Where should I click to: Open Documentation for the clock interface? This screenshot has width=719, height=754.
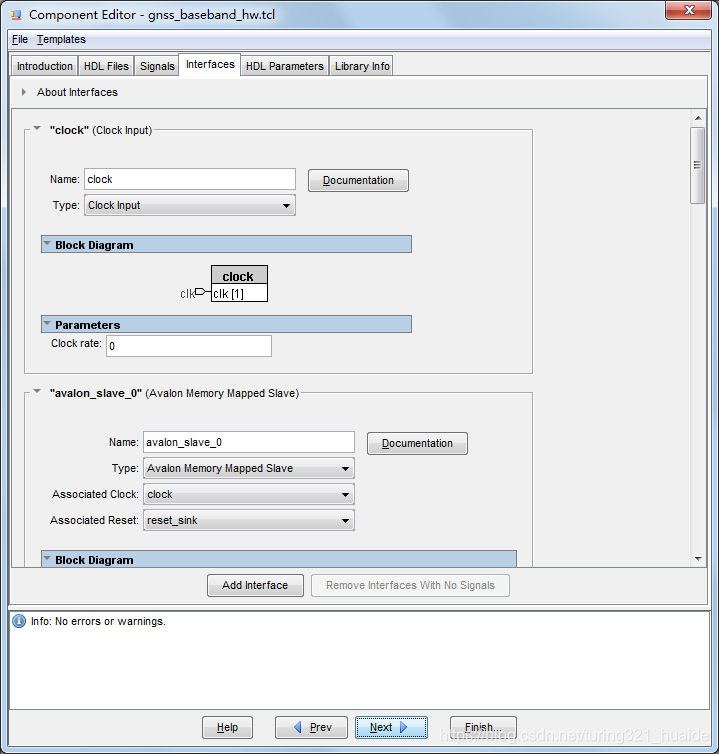(358, 180)
